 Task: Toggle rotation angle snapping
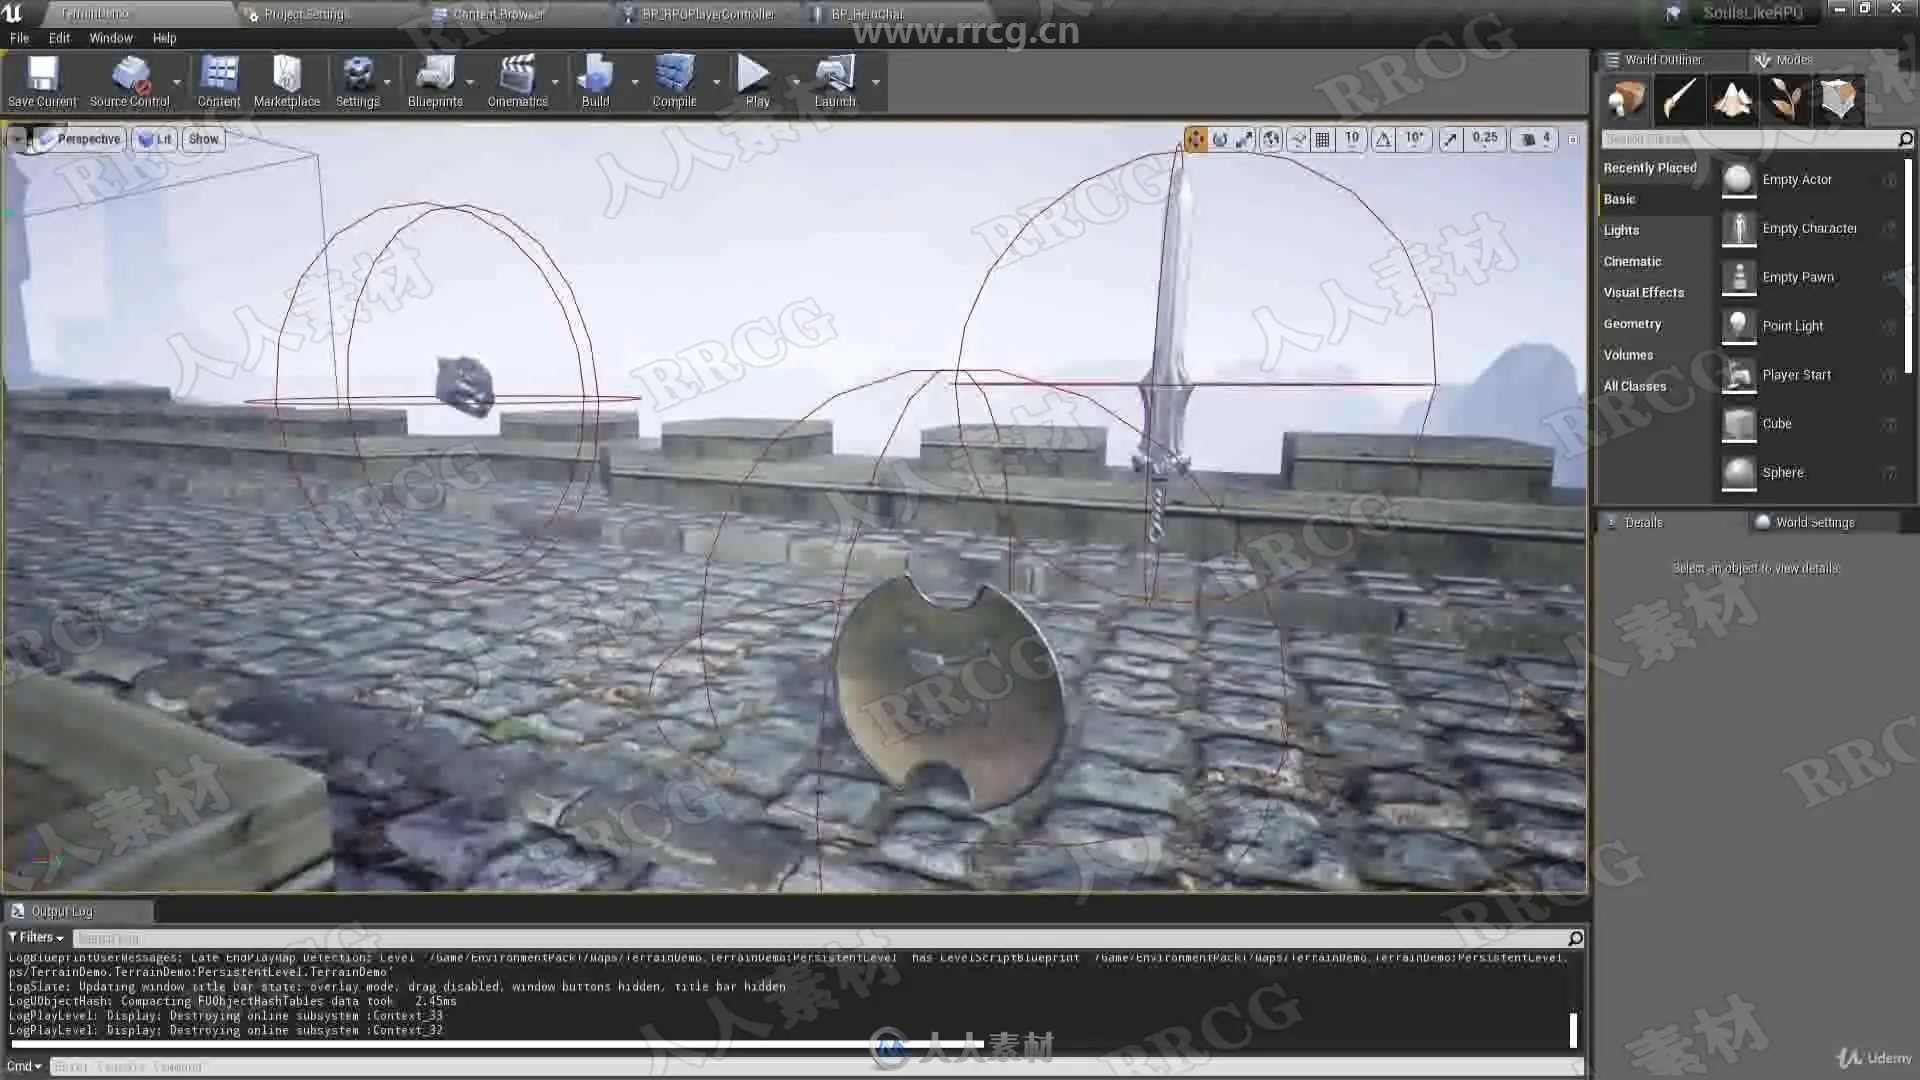[1383, 139]
